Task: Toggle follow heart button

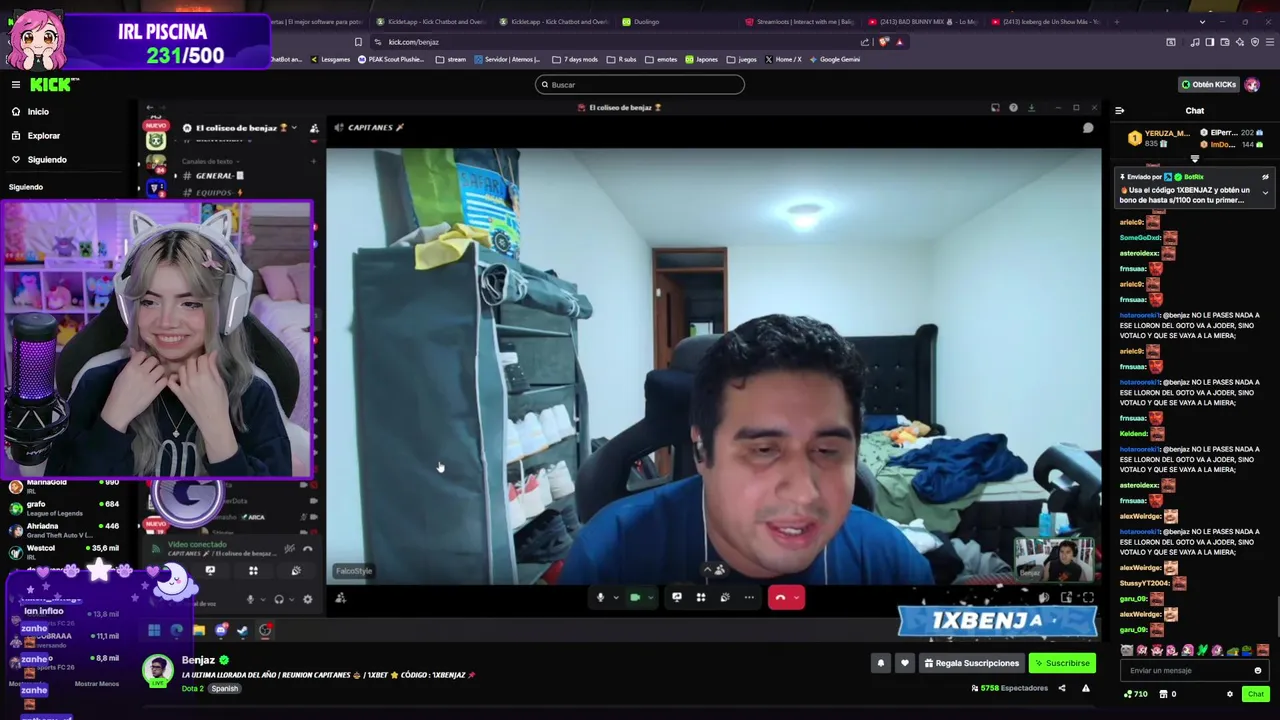Action: [x=905, y=663]
